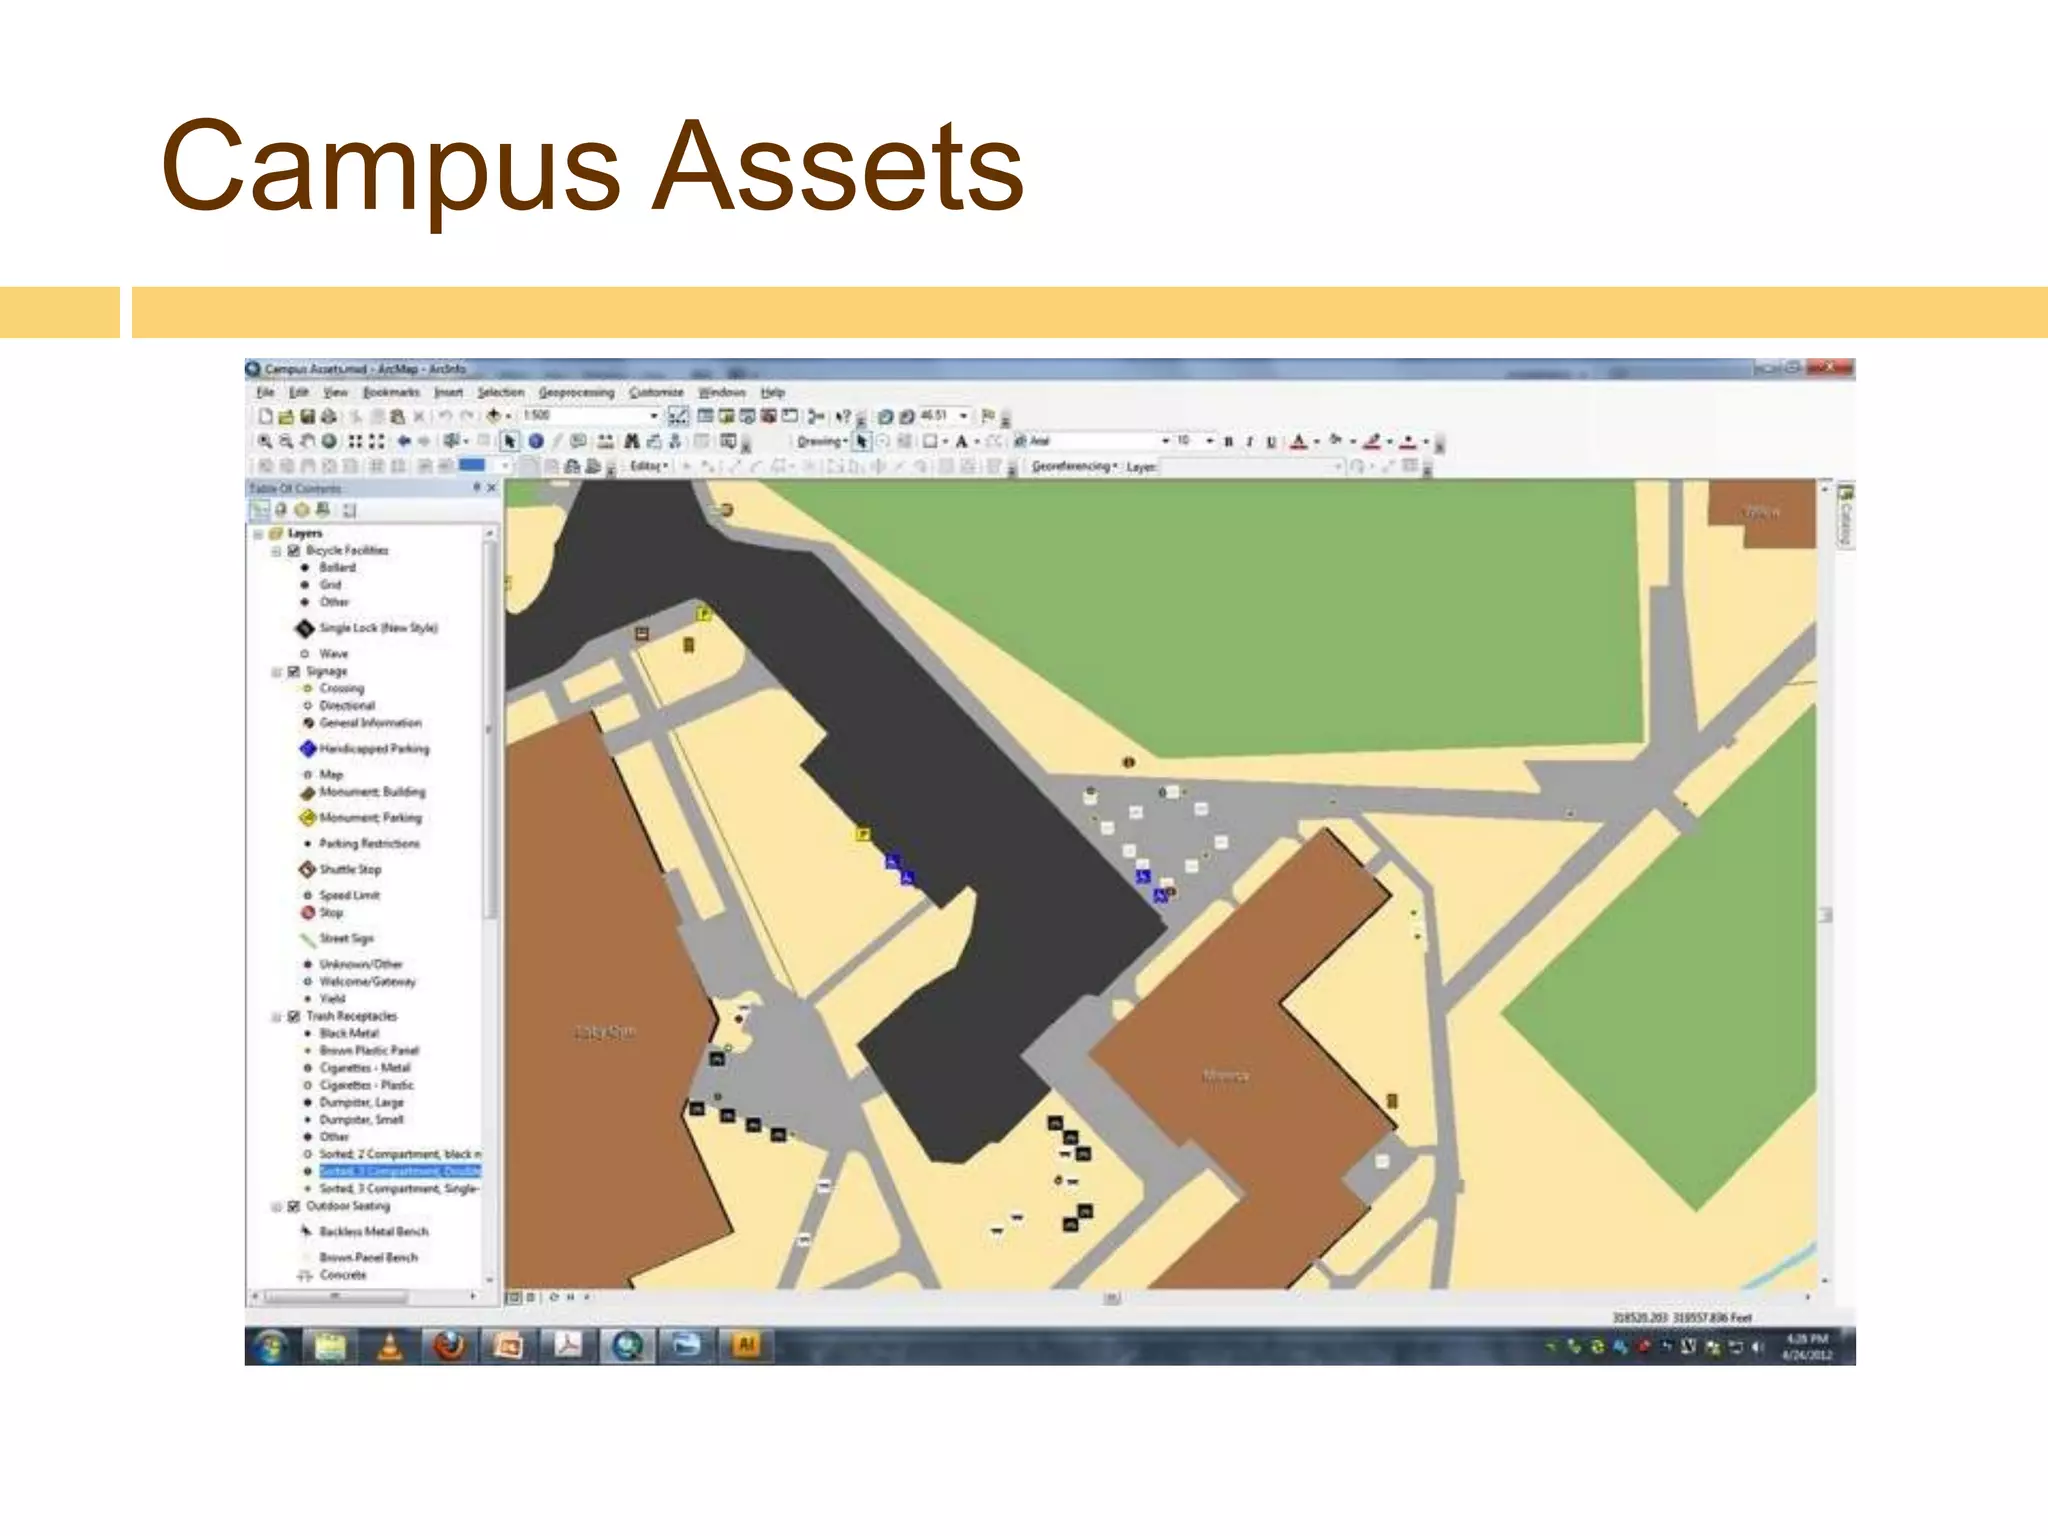Viewport: 2048px width, 1536px height.
Task: Open ModelBuilder window icon
Action: (816, 416)
